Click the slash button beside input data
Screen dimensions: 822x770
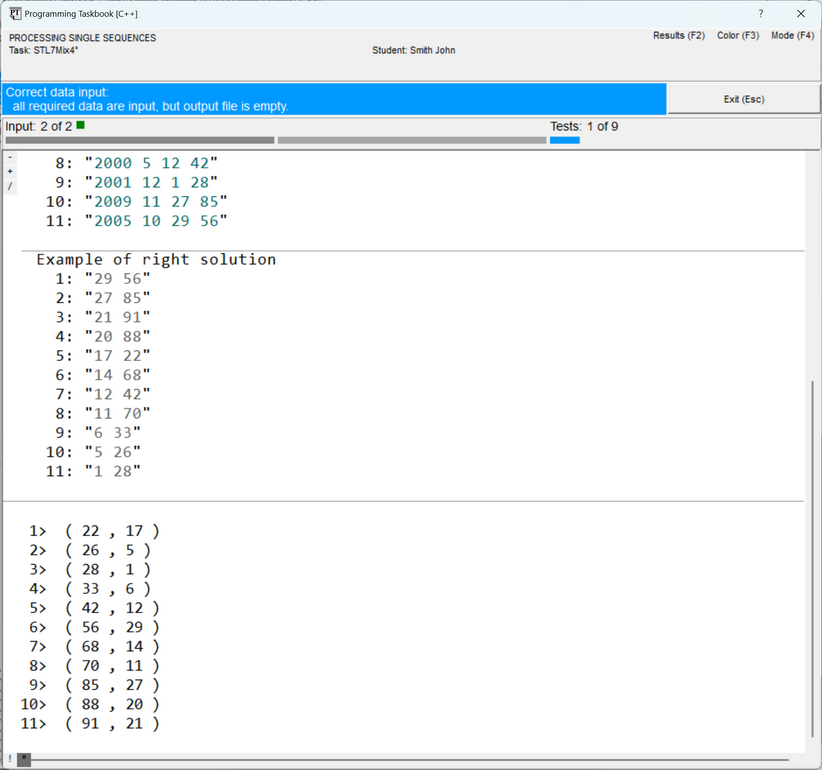[x=10, y=186]
